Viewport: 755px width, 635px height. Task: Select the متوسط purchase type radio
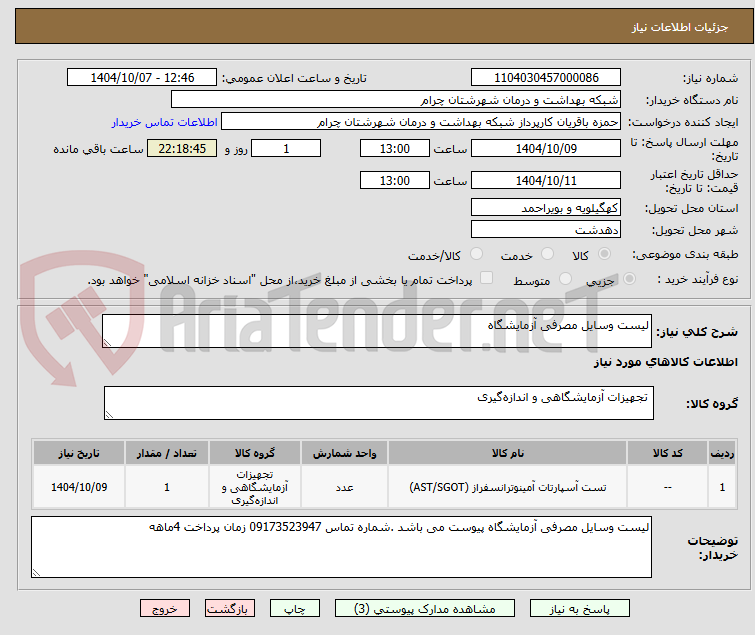click(565, 279)
